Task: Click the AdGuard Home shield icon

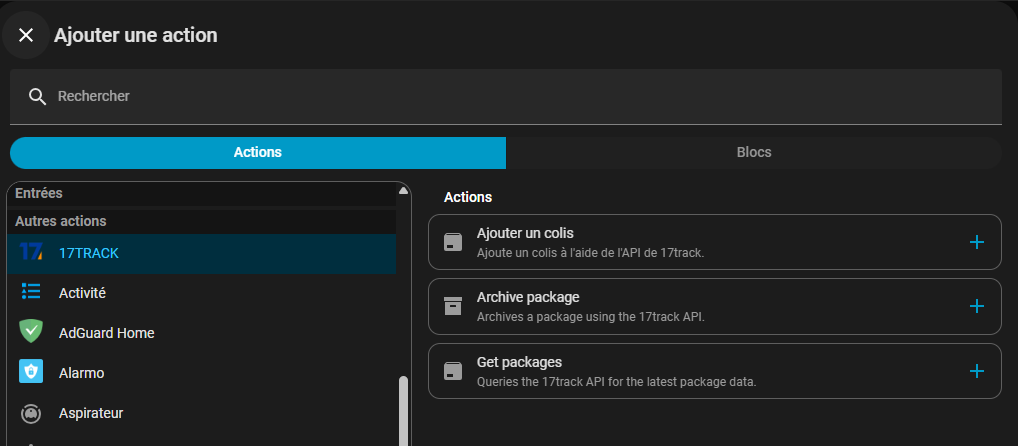Action: (31, 332)
